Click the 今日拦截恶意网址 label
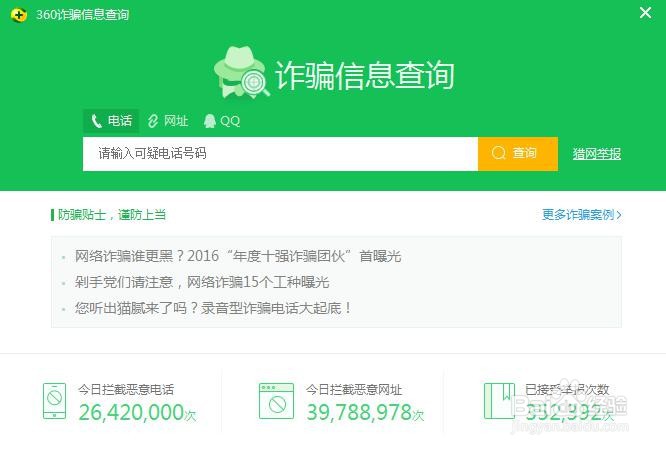 [354, 390]
